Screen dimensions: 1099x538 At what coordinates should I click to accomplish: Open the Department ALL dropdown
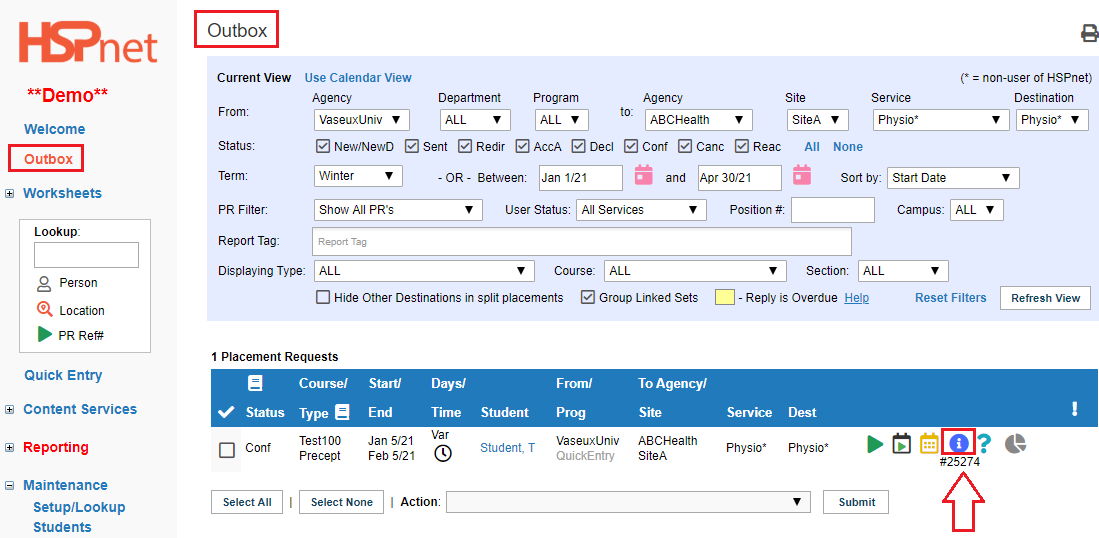tap(475, 120)
